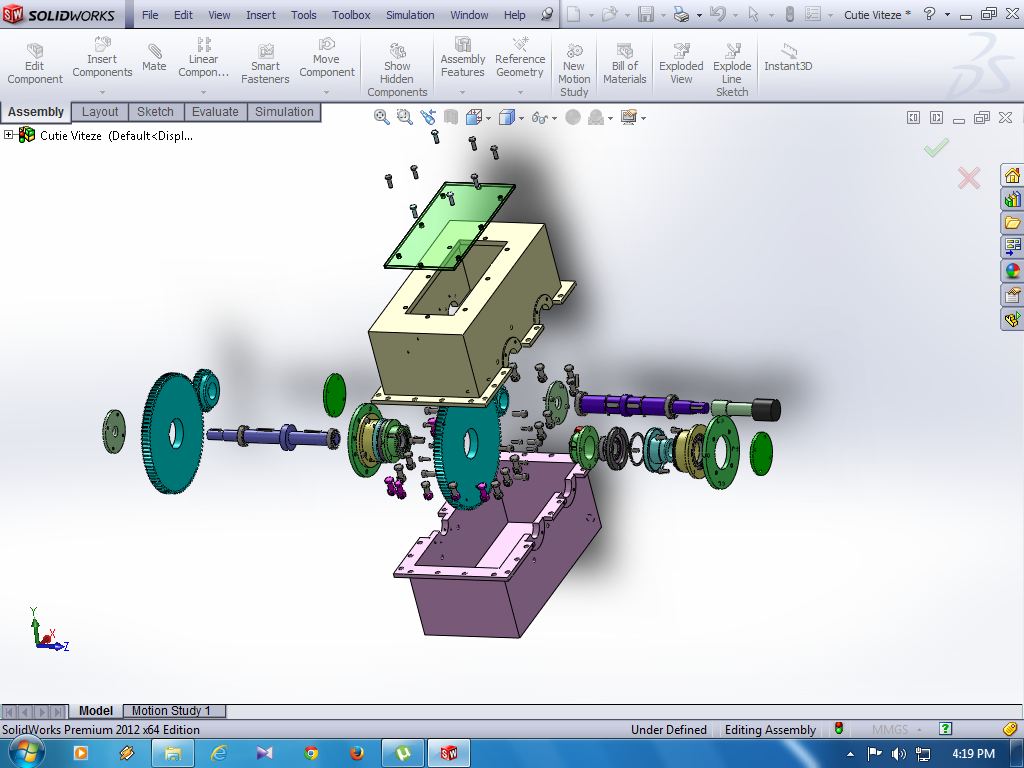Open Display Style dropdown arrow

(521, 118)
